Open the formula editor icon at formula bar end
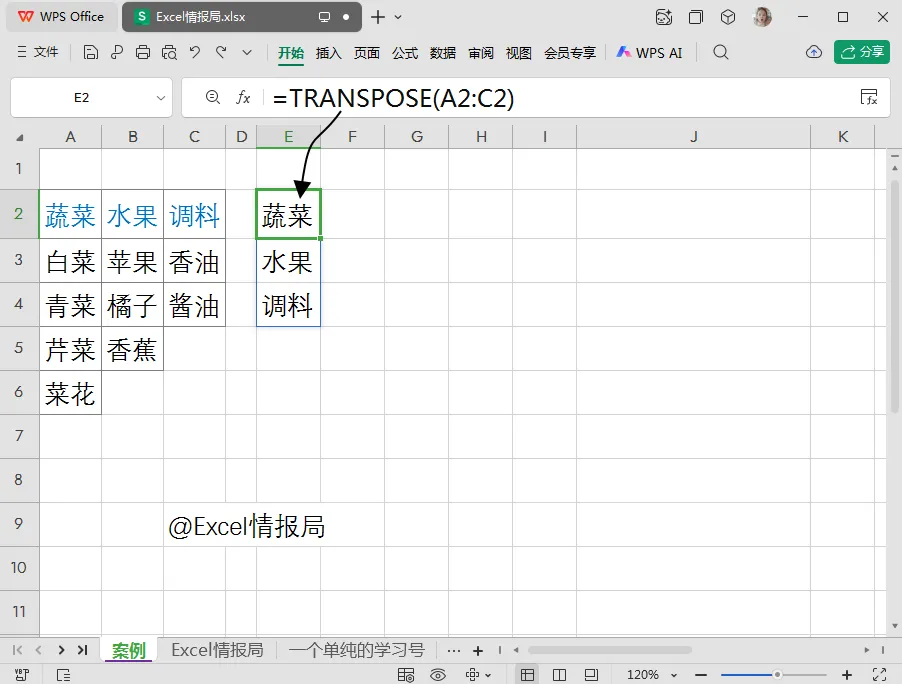This screenshot has height=684, width=902. (x=869, y=97)
